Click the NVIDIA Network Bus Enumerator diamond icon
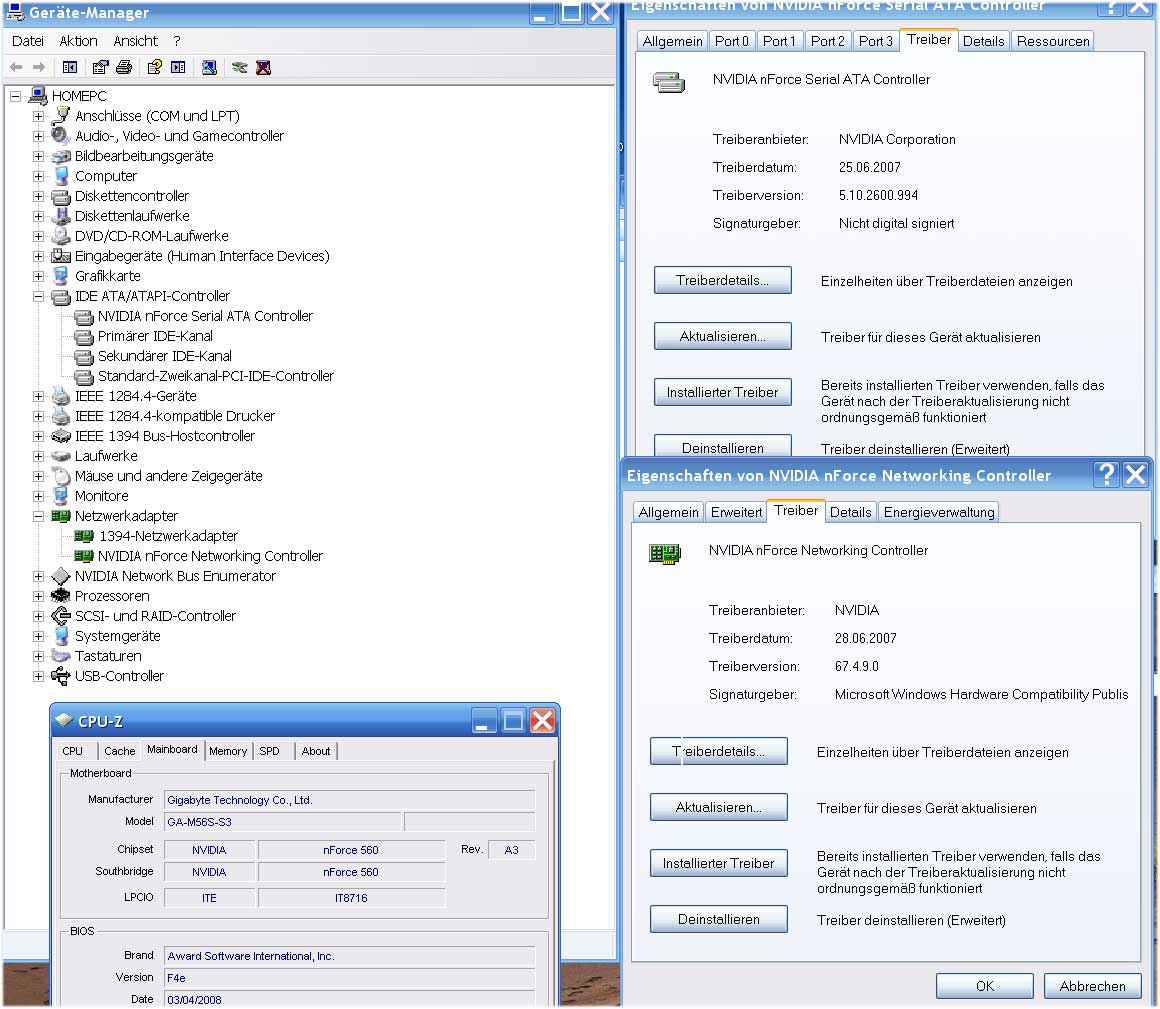This screenshot has width=1160, height=1009. (x=61, y=576)
